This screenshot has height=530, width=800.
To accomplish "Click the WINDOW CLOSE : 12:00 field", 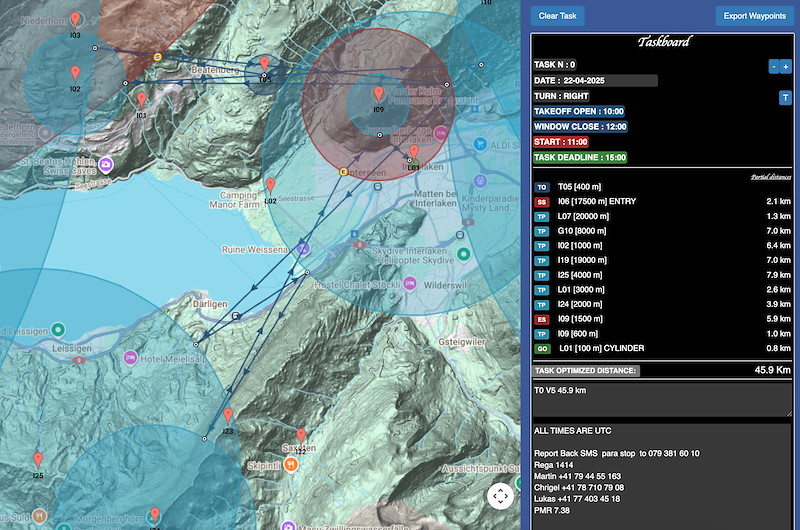I will point(580,127).
